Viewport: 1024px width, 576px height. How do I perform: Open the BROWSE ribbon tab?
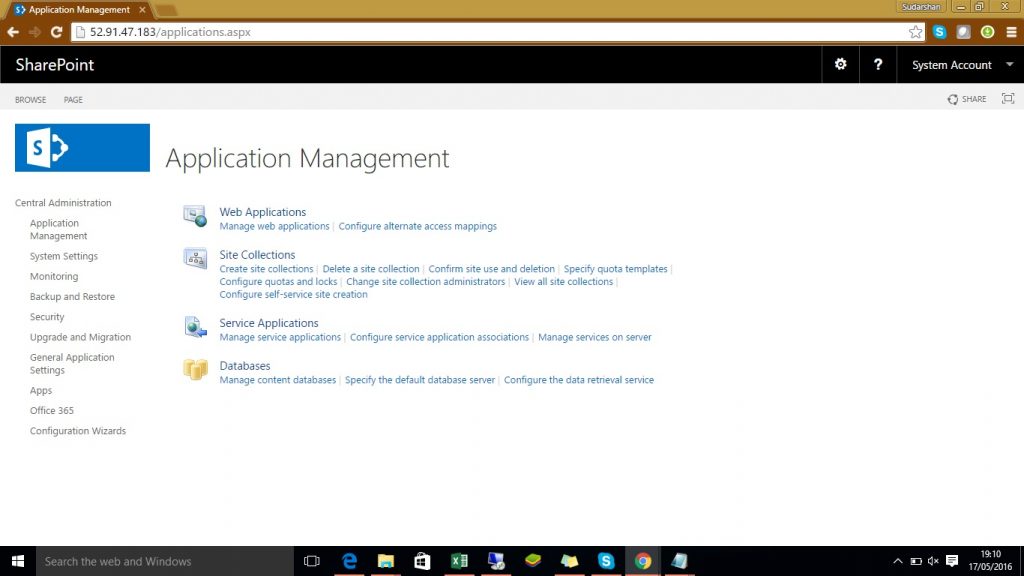(x=30, y=100)
